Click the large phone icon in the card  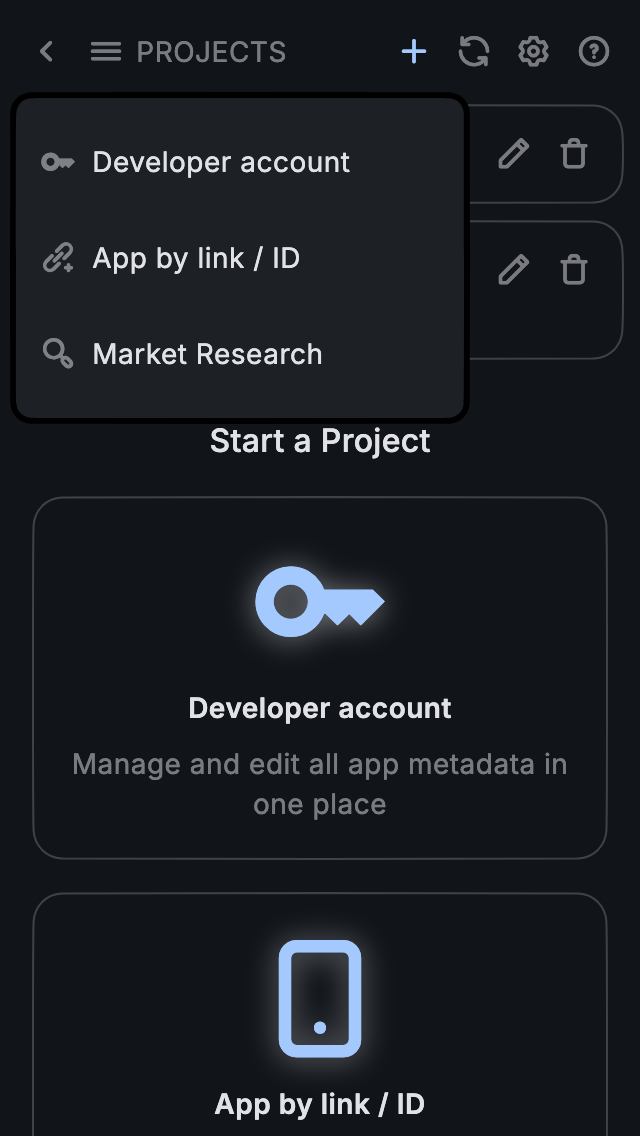[x=319, y=998]
